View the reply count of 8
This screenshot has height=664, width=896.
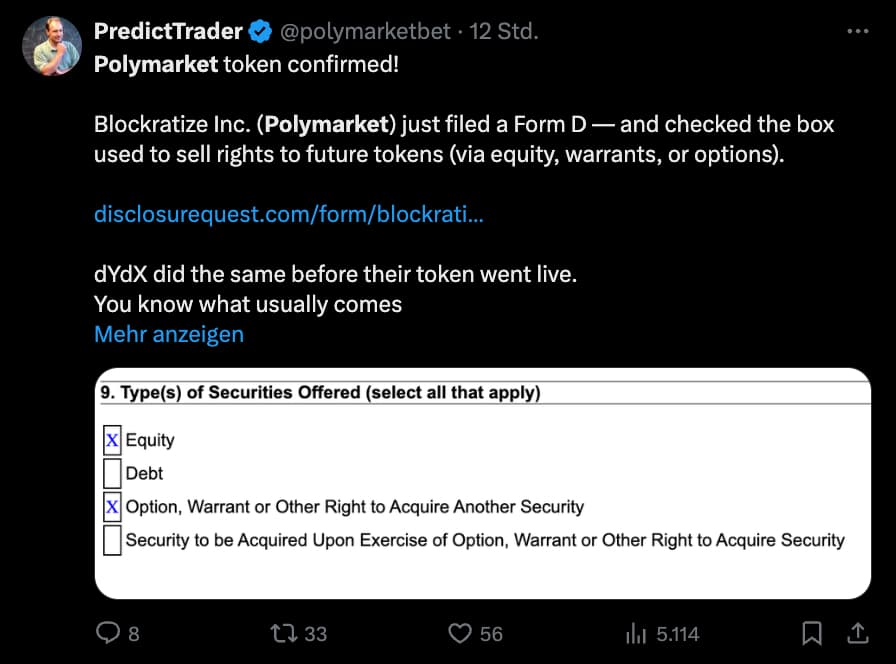(x=133, y=634)
